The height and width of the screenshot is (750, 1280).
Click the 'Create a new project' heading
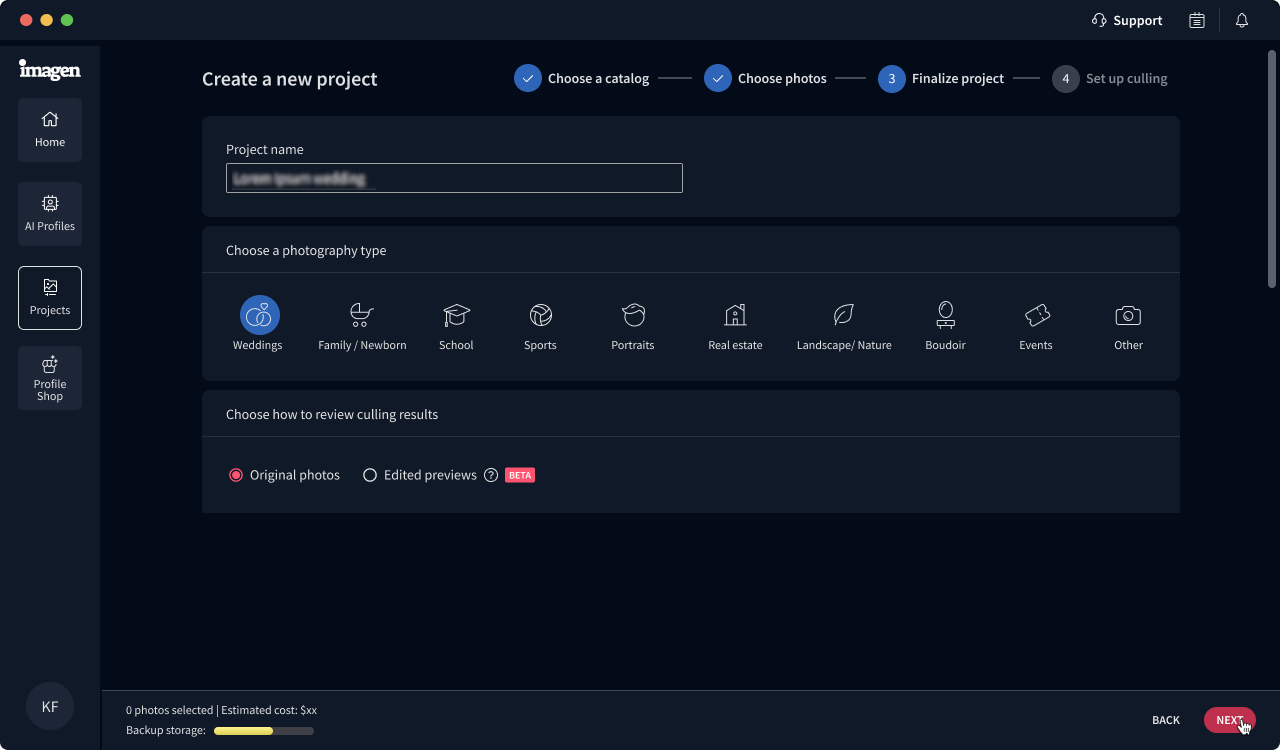pyautogui.click(x=290, y=79)
